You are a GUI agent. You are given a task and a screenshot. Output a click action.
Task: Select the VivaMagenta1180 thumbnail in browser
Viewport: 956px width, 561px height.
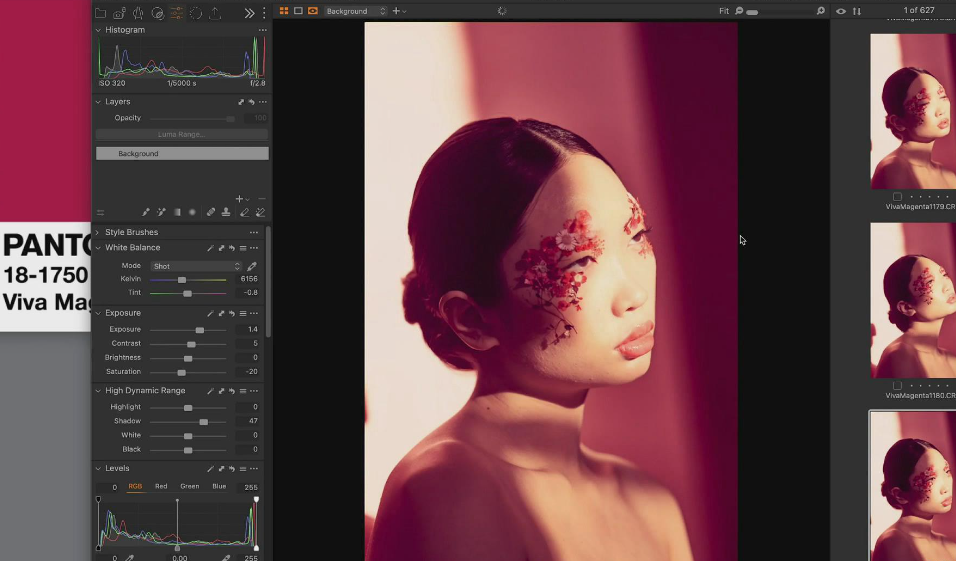[913, 300]
